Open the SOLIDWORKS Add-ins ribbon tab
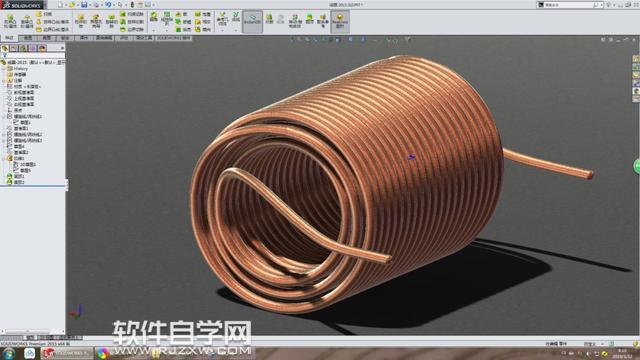Image resolution: width=640 pixels, height=360 pixels. click(x=173, y=38)
